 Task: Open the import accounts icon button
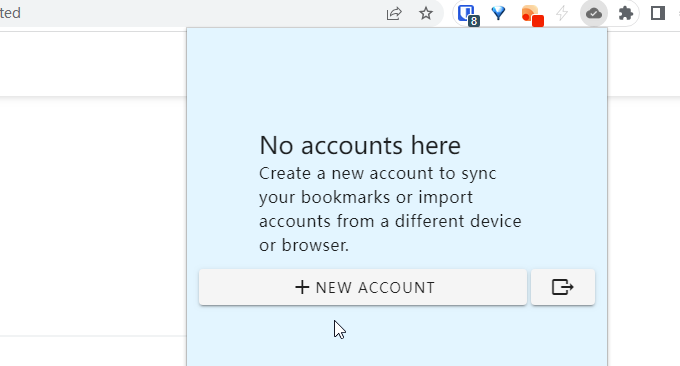(x=563, y=287)
